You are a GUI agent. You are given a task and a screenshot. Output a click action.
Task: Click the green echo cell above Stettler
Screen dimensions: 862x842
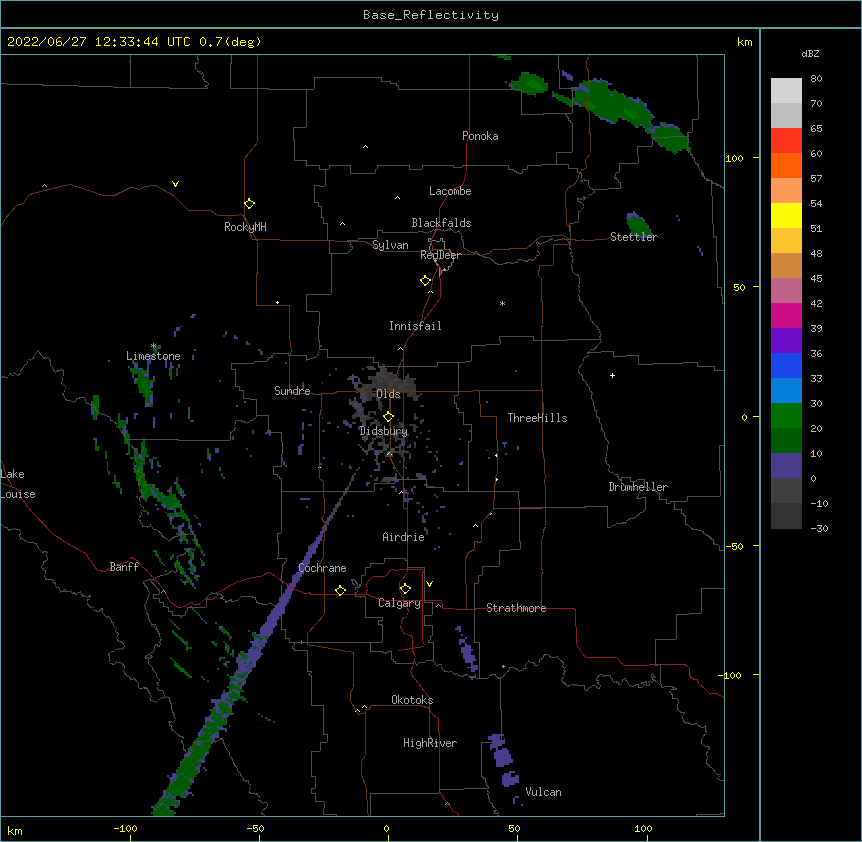[638, 224]
